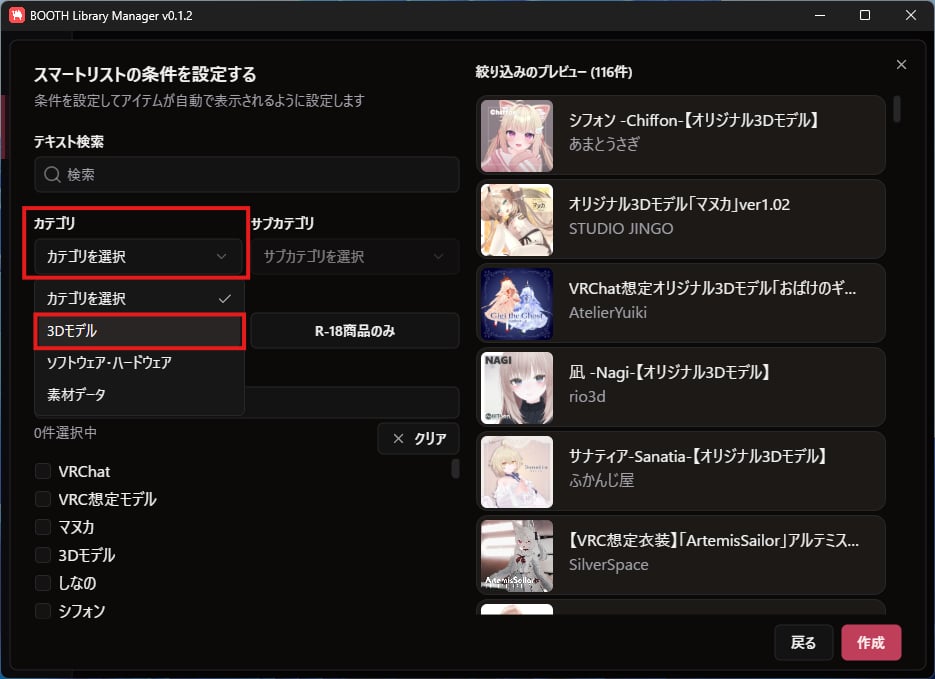
Task: Click the BOOTH app logo in title bar
Action: pos(16,15)
